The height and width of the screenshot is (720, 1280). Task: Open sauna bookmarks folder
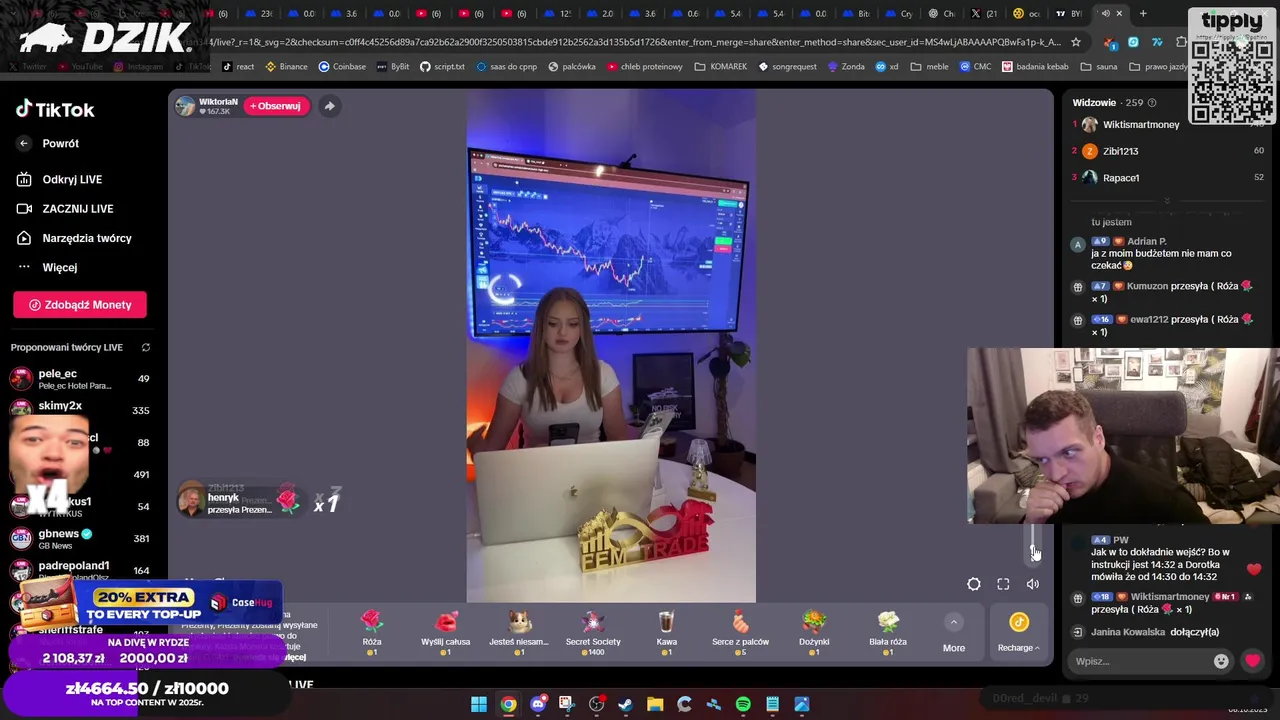[x=1098, y=66]
